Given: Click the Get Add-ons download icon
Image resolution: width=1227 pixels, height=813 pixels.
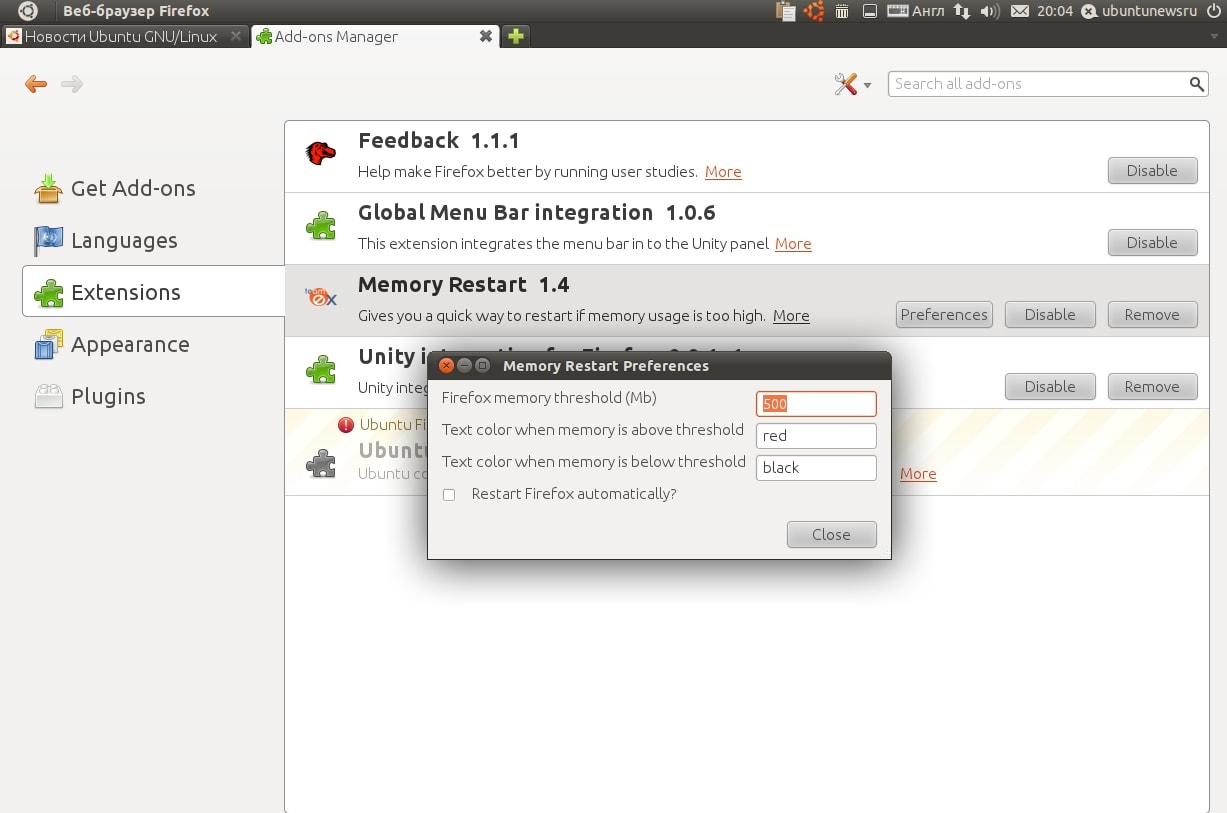Looking at the screenshot, I should [48, 188].
